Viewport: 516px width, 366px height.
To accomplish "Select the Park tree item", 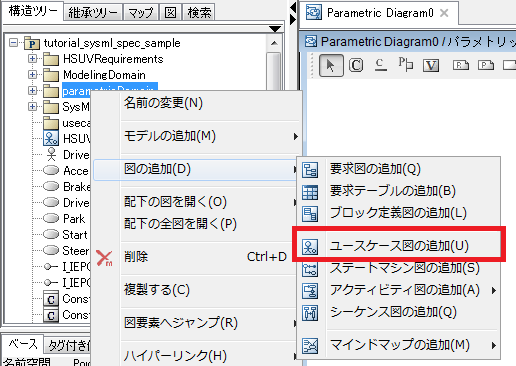I will coord(74,219).
